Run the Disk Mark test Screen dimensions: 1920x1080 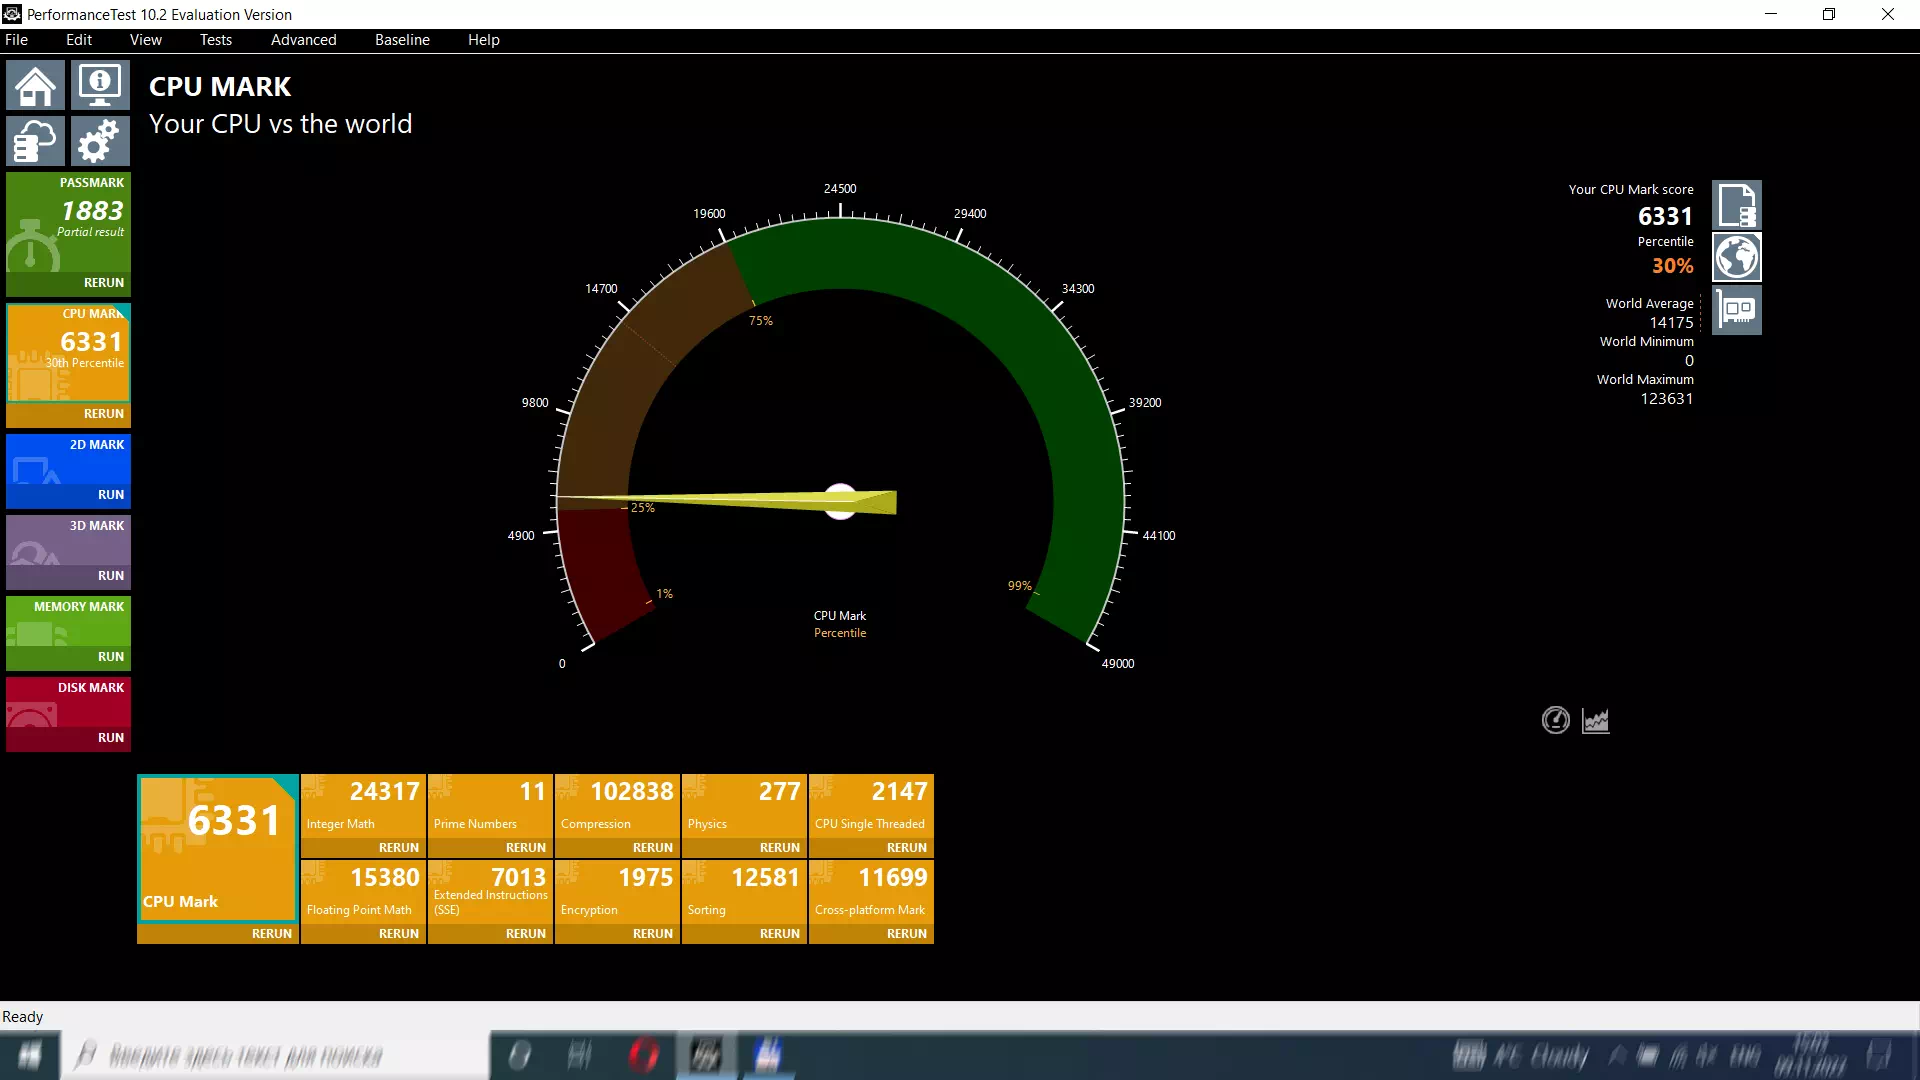pyautogui.click(x=110, y=738)
